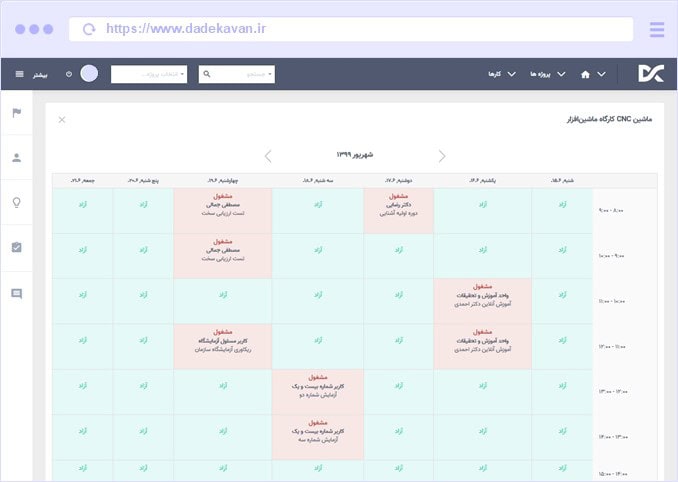The image size is (678, 482).
Task: Go to previous month with left chevron
Action: coord(268,156)
